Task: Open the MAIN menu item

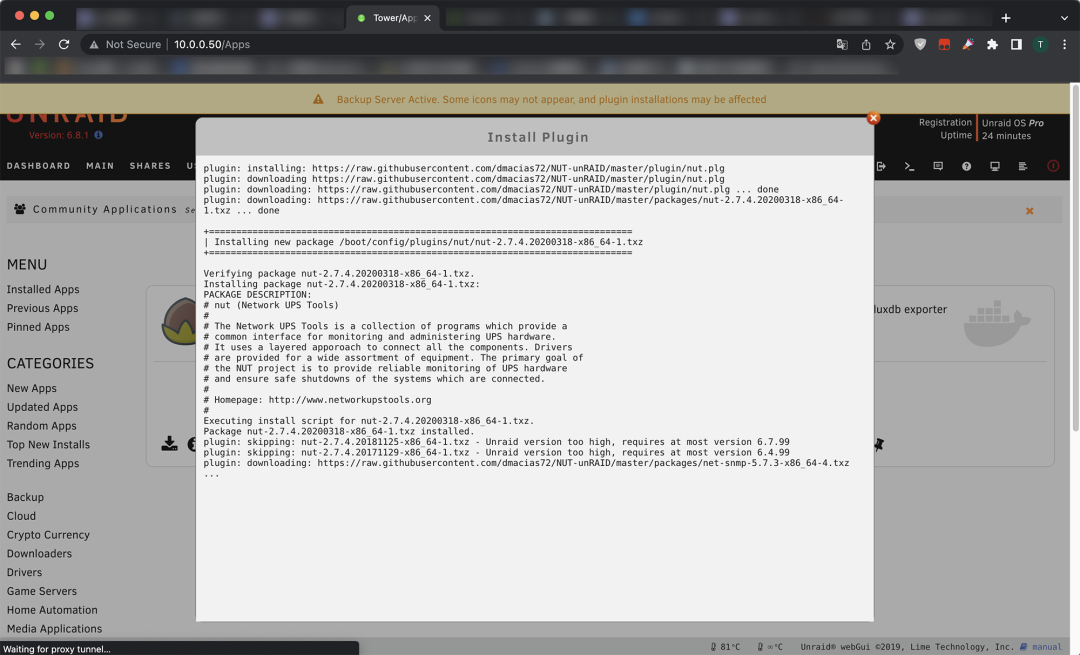Action: pos(100,166)
